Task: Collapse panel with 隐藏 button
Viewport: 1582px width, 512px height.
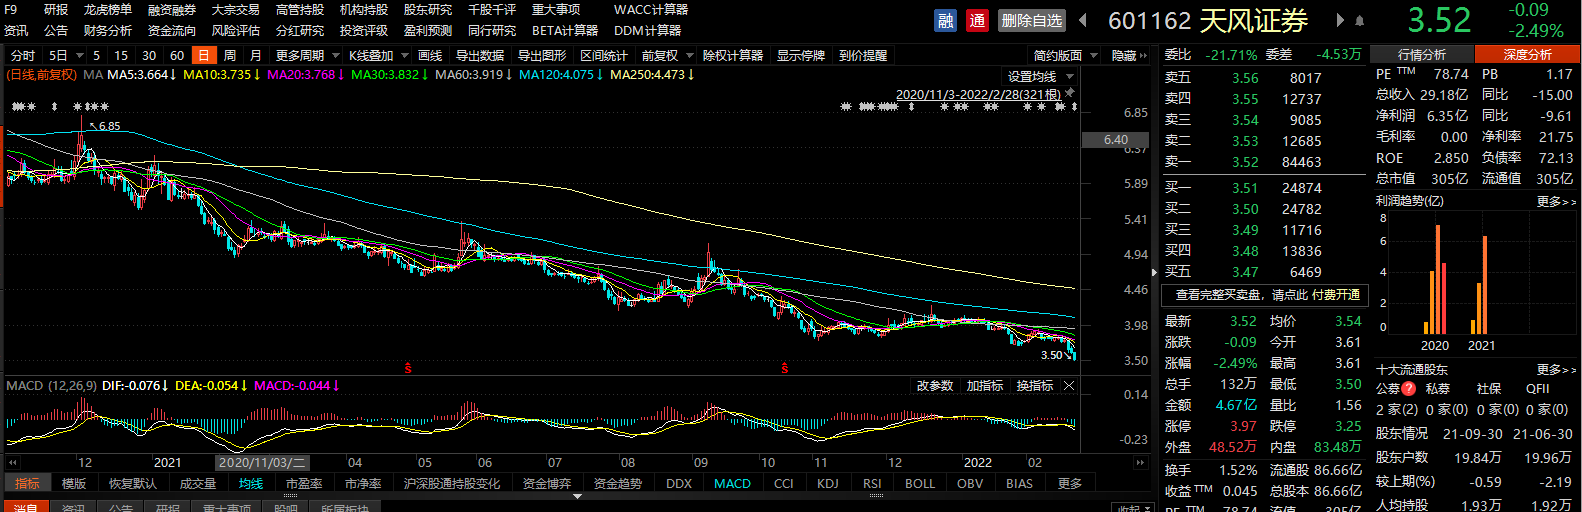Action: (1129, 56)
